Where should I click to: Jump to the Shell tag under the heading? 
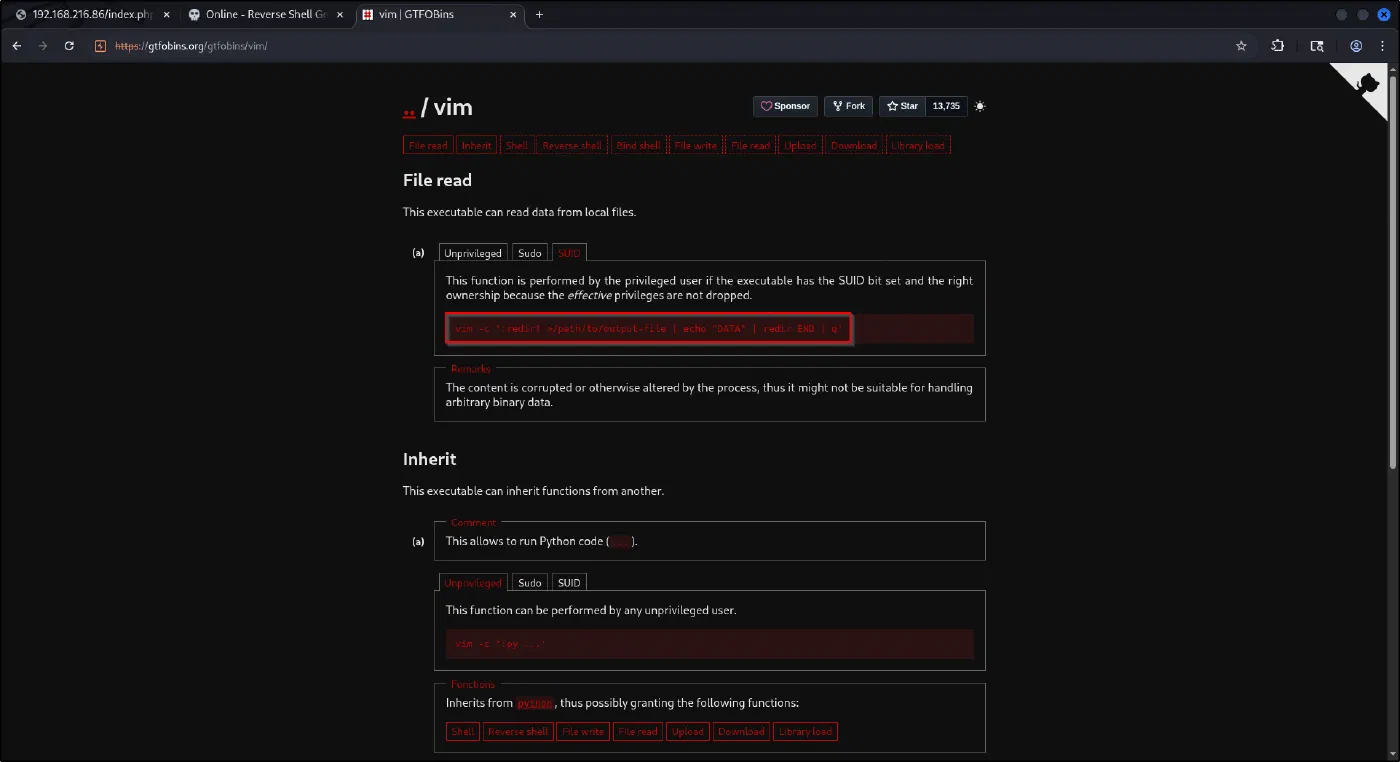tap(517, 145)
